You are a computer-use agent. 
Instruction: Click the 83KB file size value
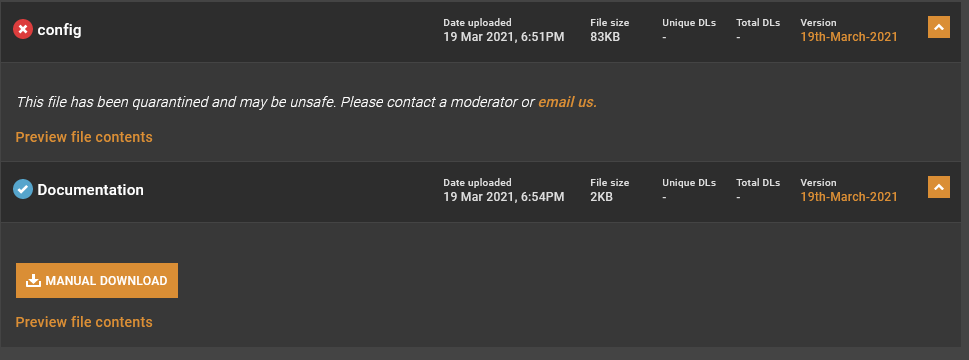coord(605,37)
